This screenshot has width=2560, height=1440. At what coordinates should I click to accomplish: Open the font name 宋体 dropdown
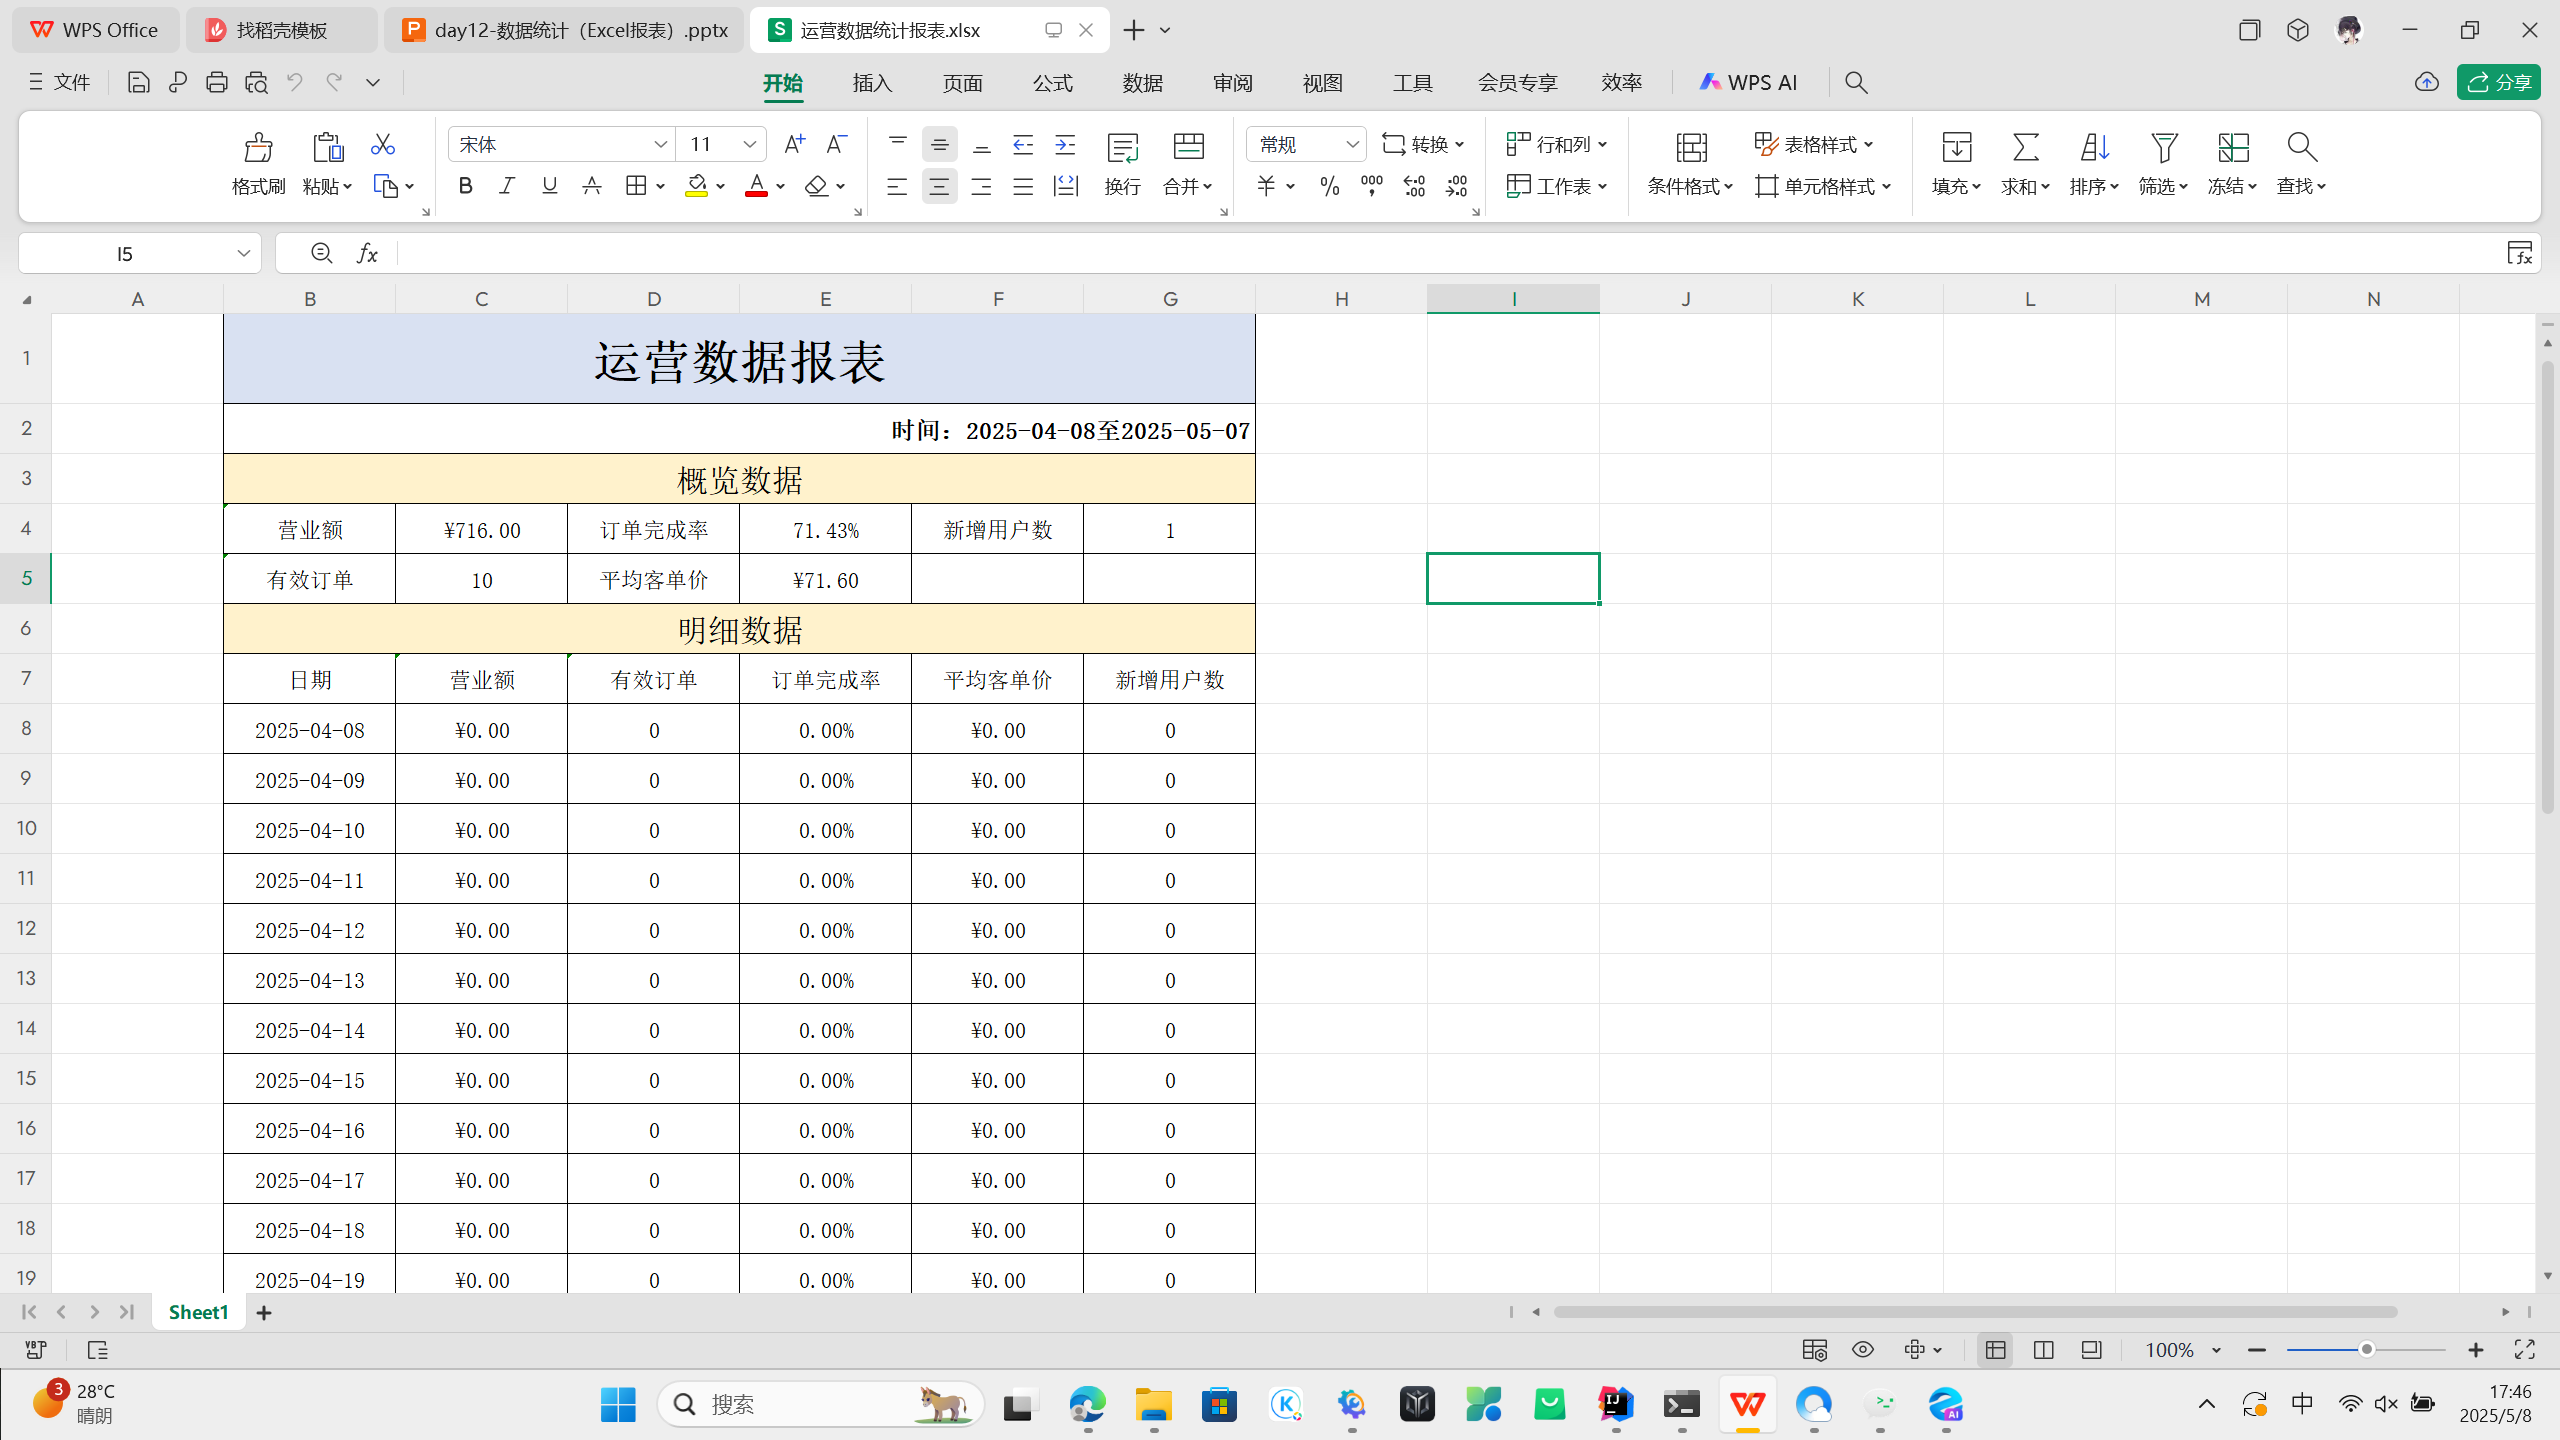[x=660, y=145]
